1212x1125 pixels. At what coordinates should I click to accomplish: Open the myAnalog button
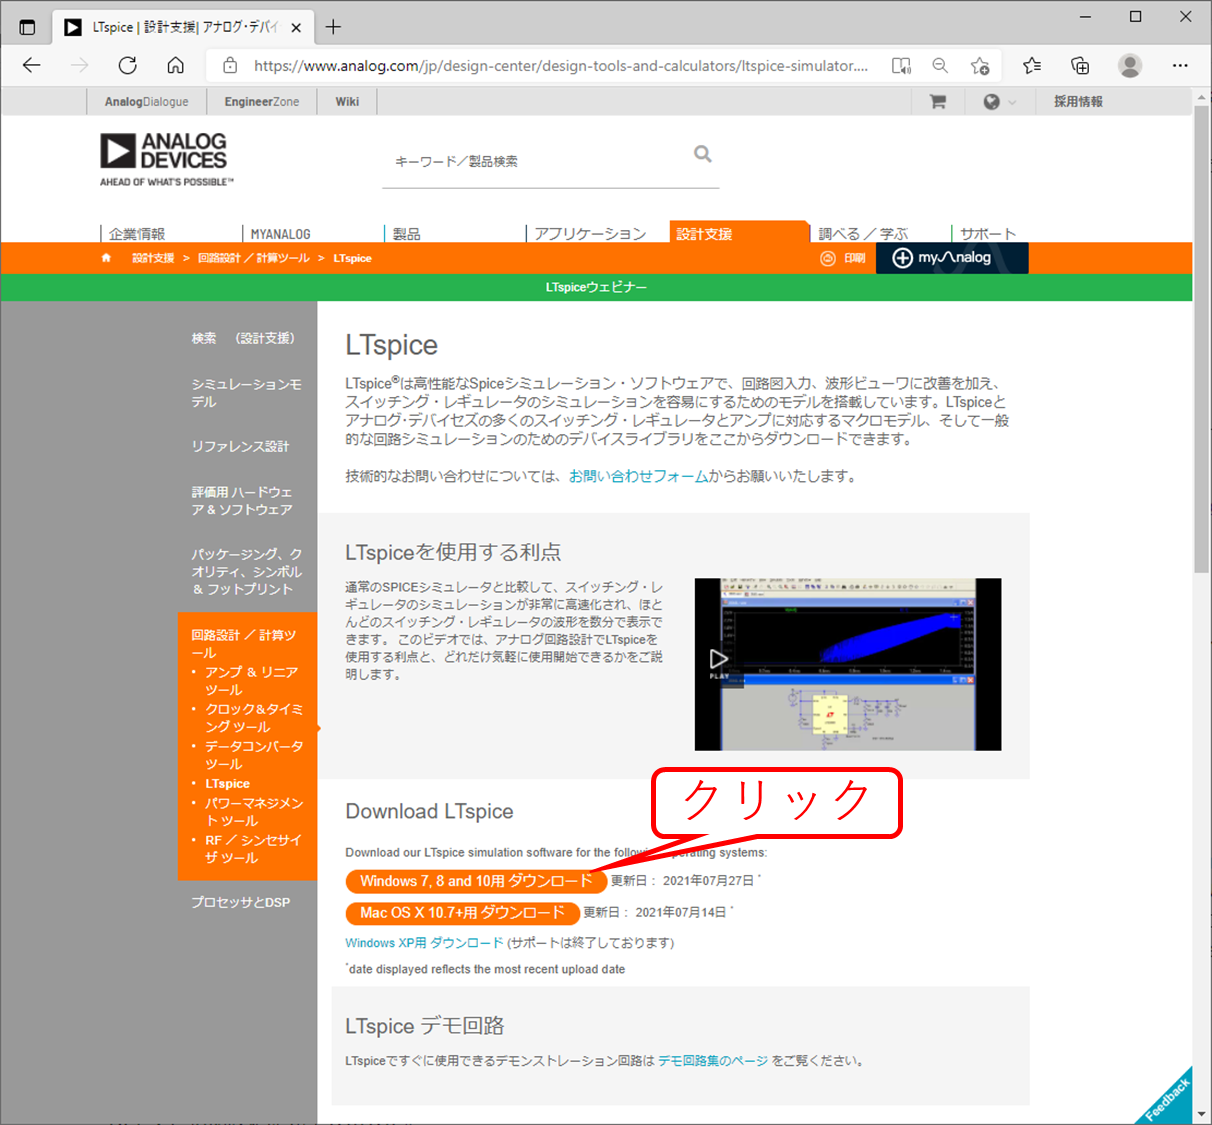(x=952, y=258)
